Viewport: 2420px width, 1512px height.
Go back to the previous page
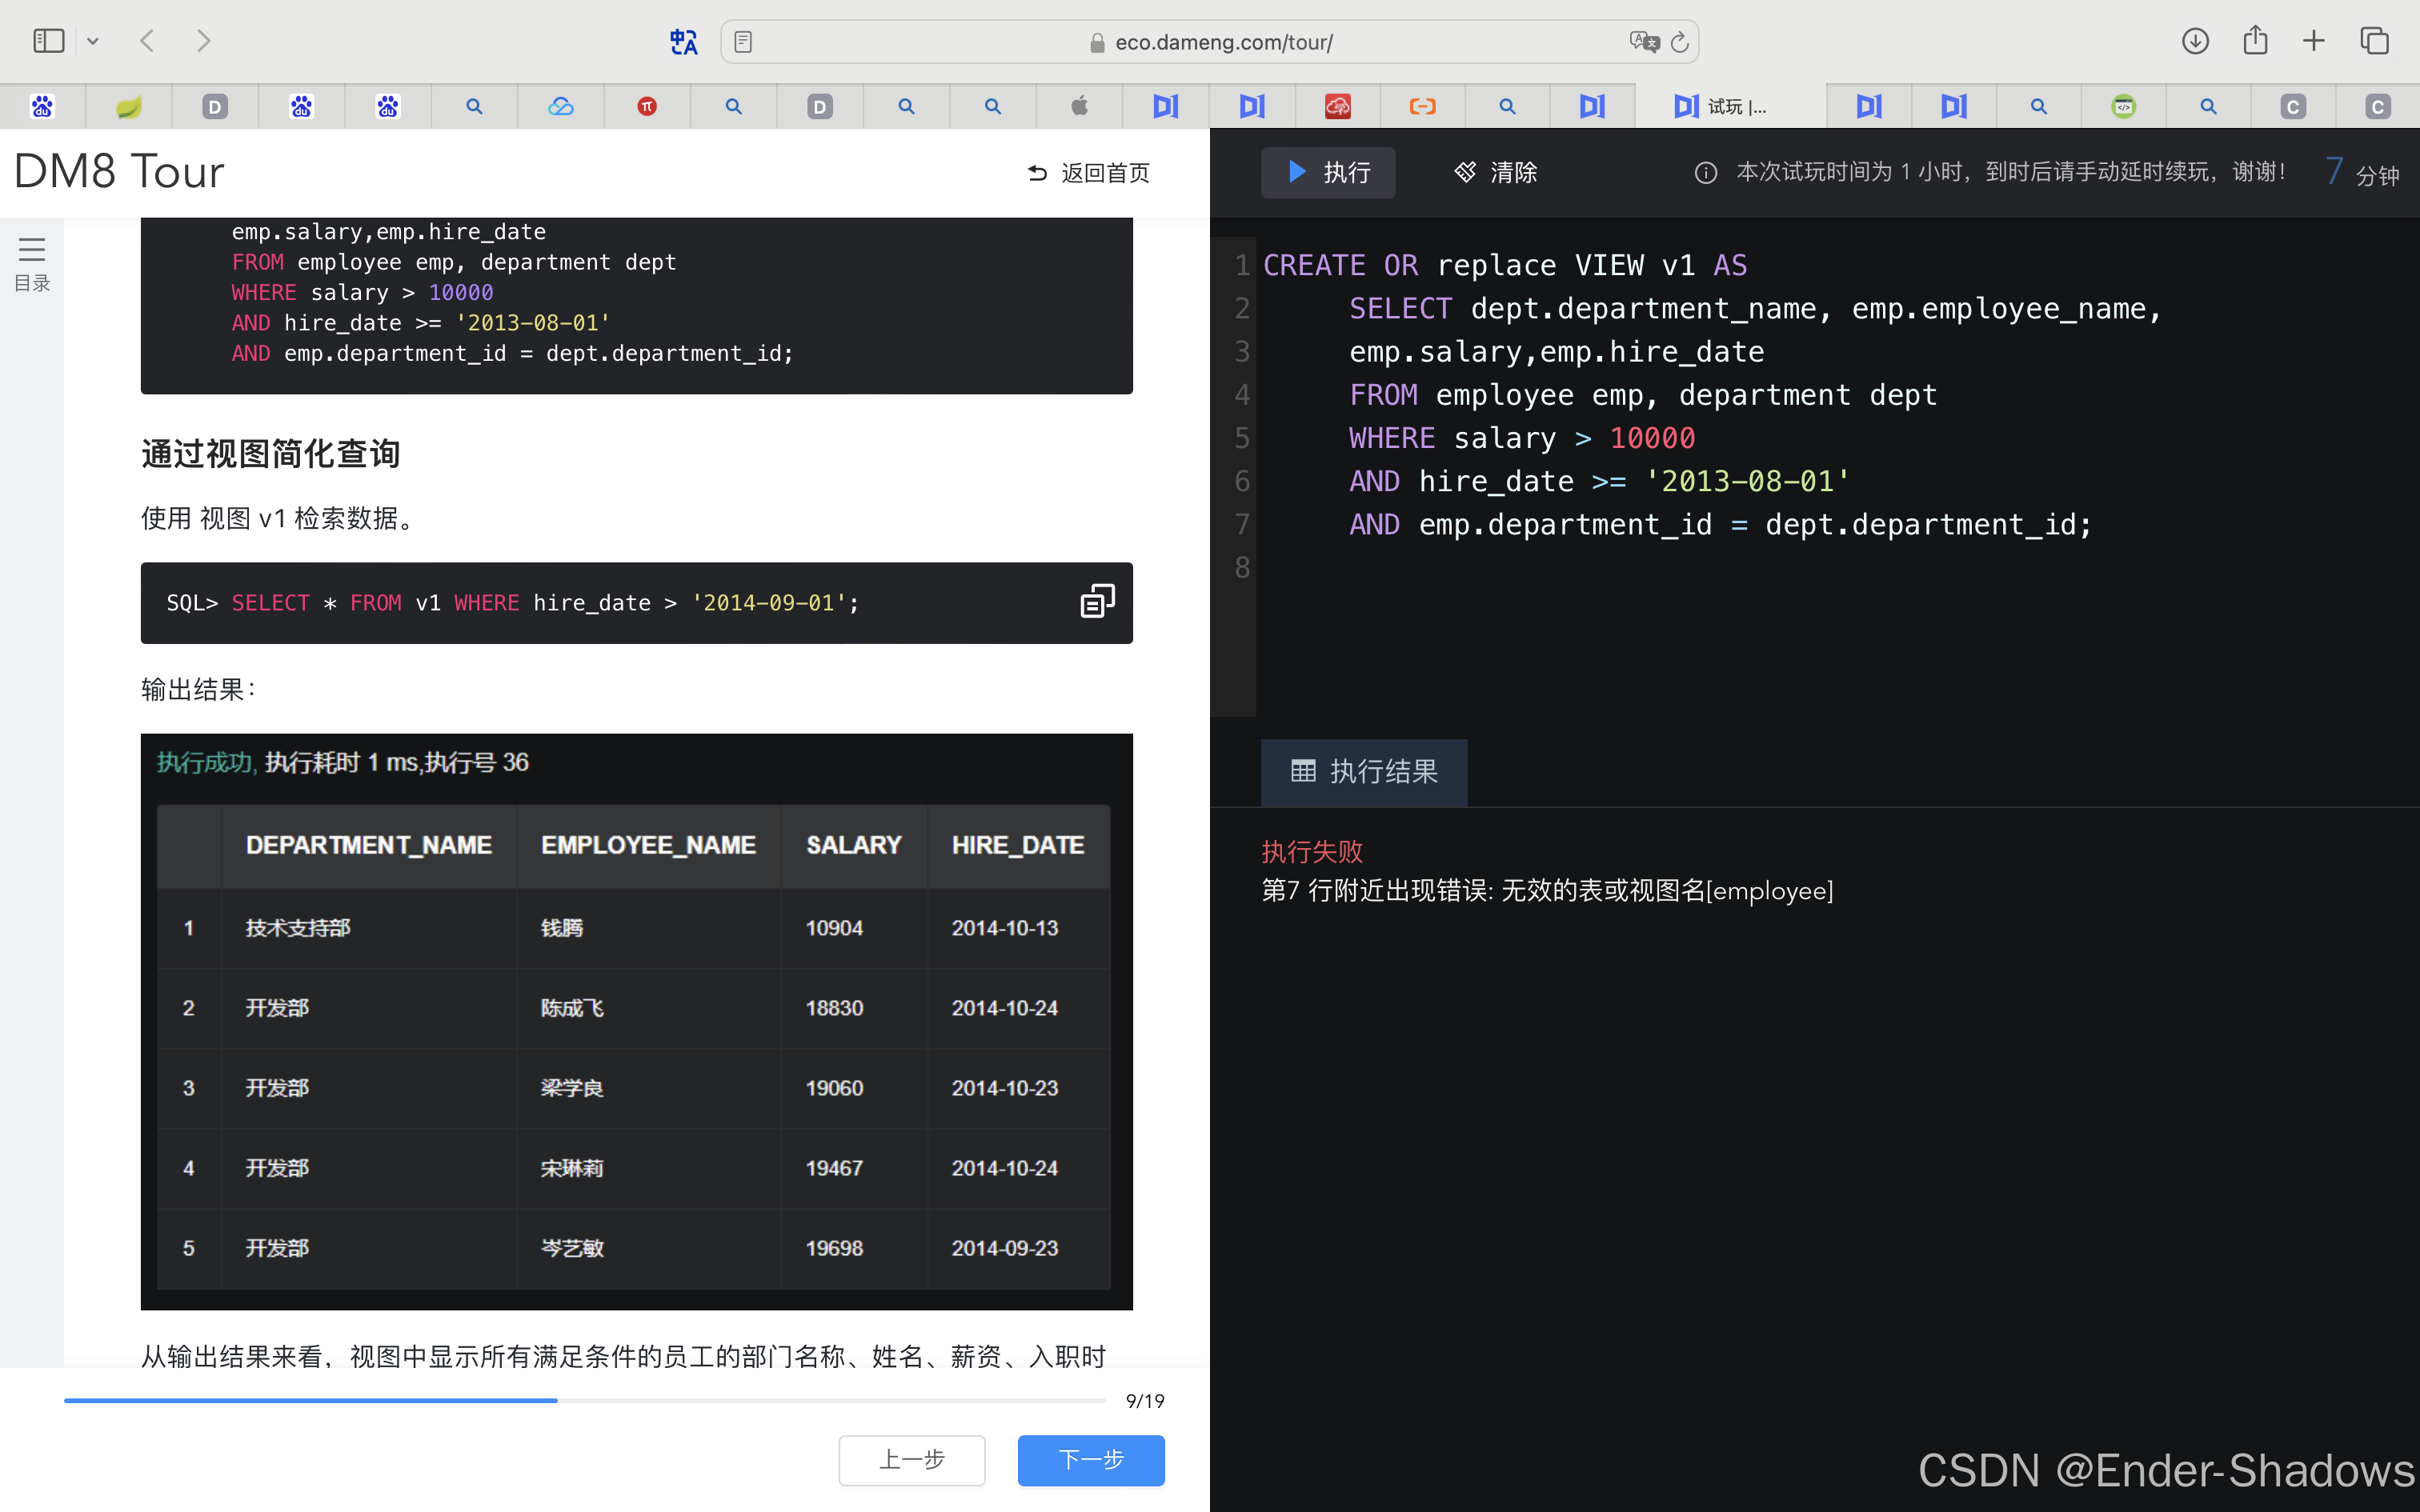(147, 41)
